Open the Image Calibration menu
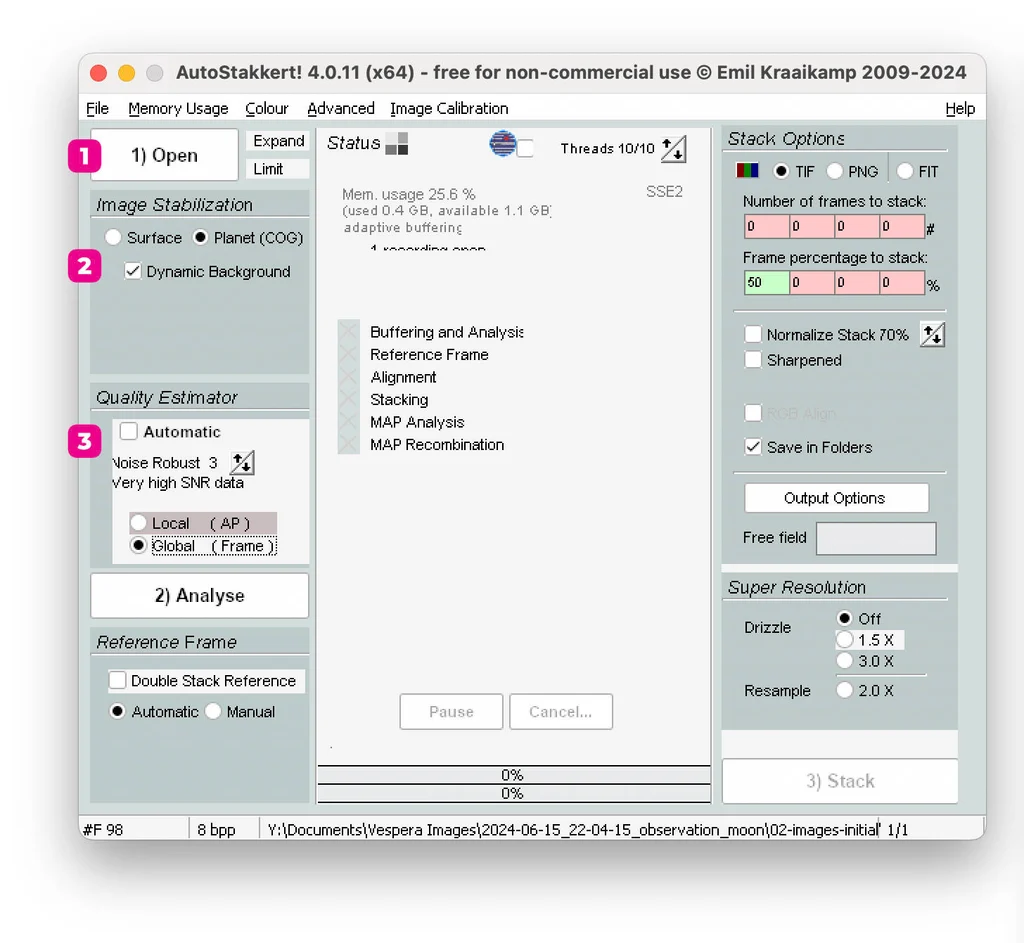 [449, 108]
